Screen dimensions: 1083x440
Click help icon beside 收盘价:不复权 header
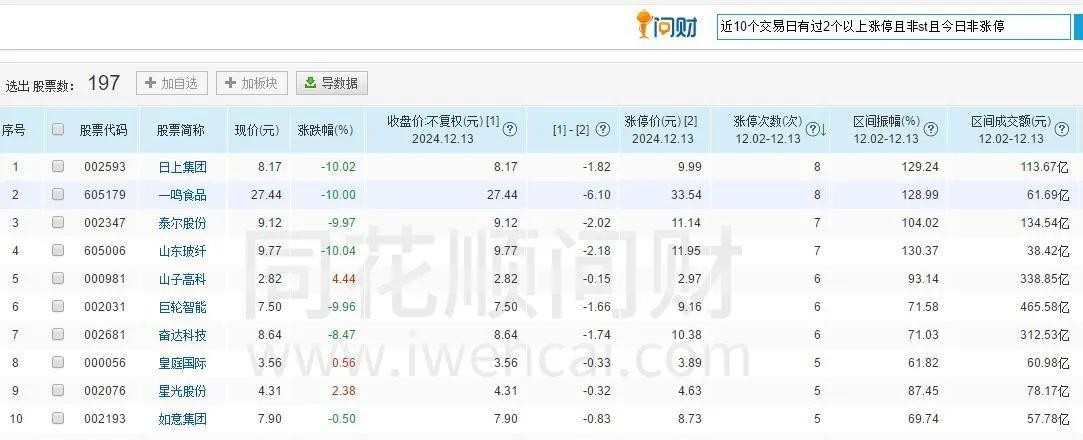pos(510,129)
